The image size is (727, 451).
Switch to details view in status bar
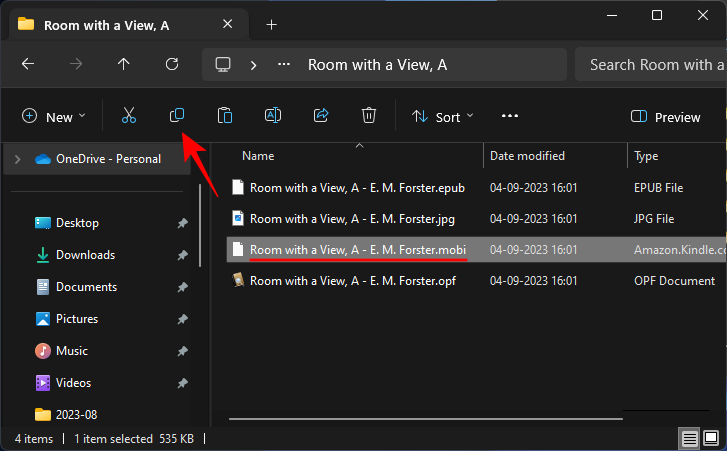pos(690,438)
